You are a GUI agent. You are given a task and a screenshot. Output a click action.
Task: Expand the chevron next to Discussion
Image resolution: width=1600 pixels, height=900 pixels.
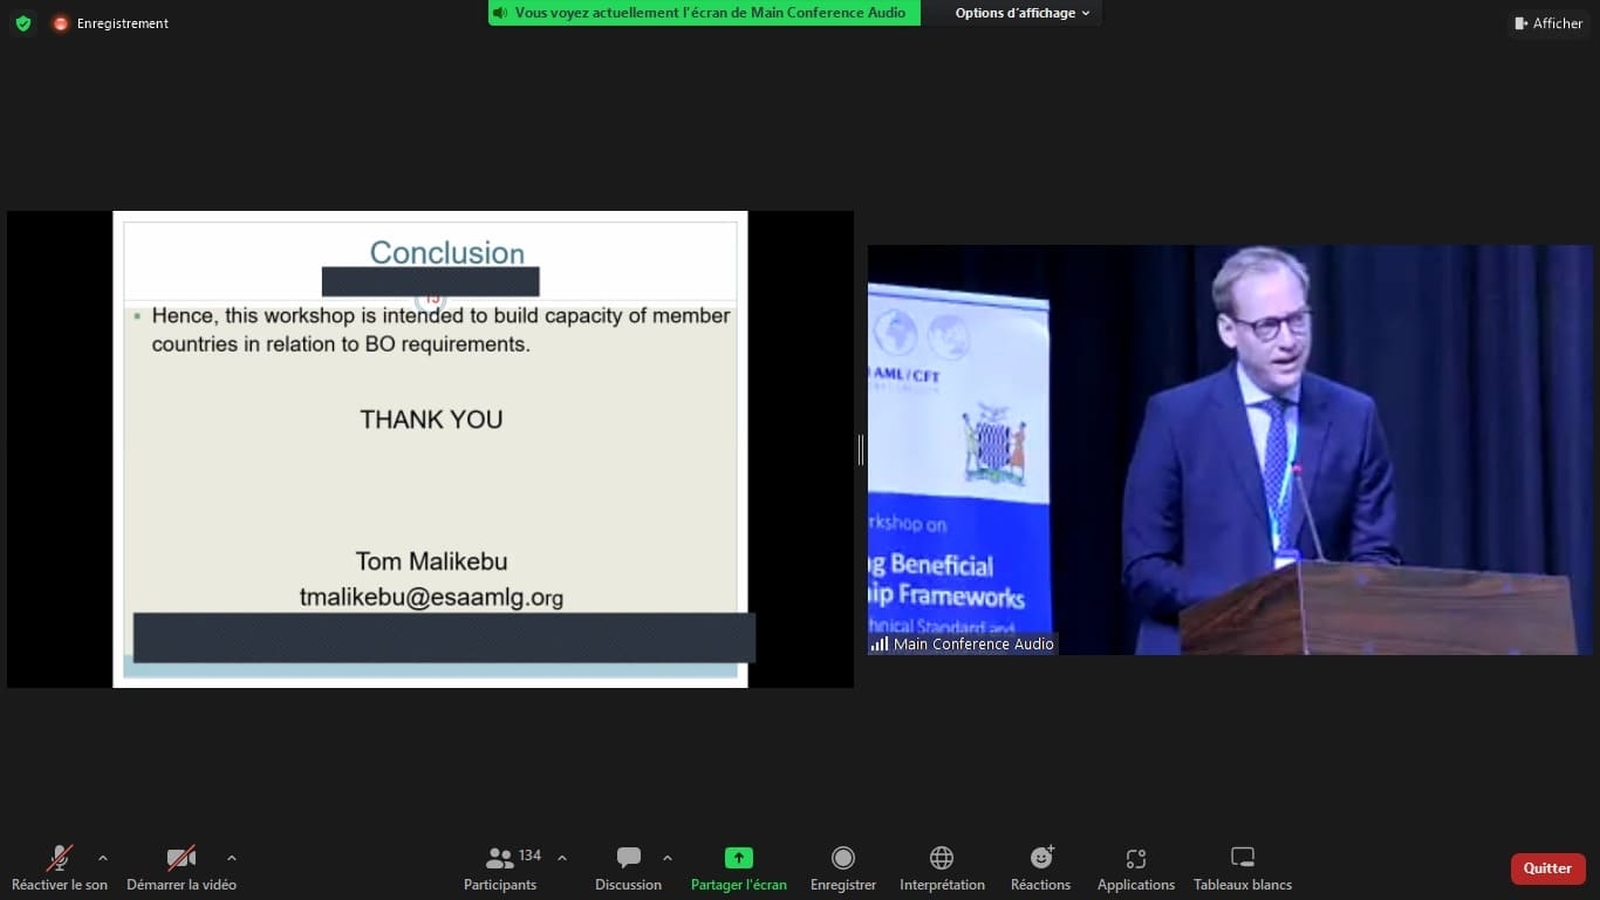[668, 858]
